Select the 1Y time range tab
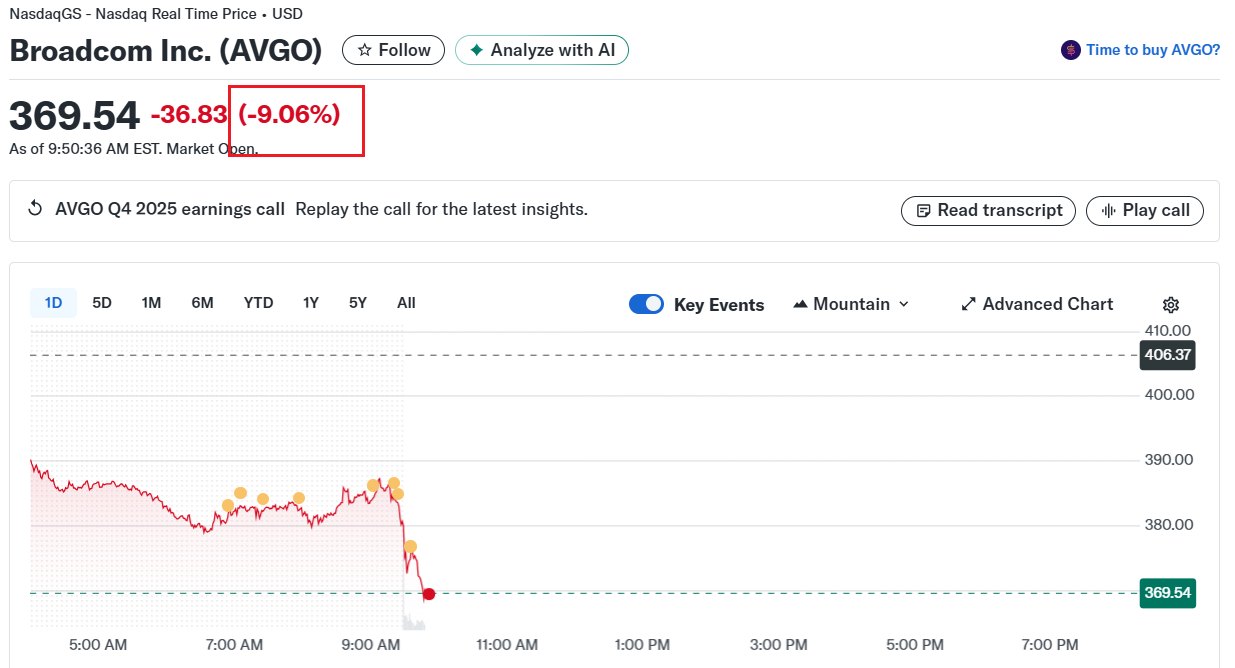1235x668 pixels. tap(311, 303)
